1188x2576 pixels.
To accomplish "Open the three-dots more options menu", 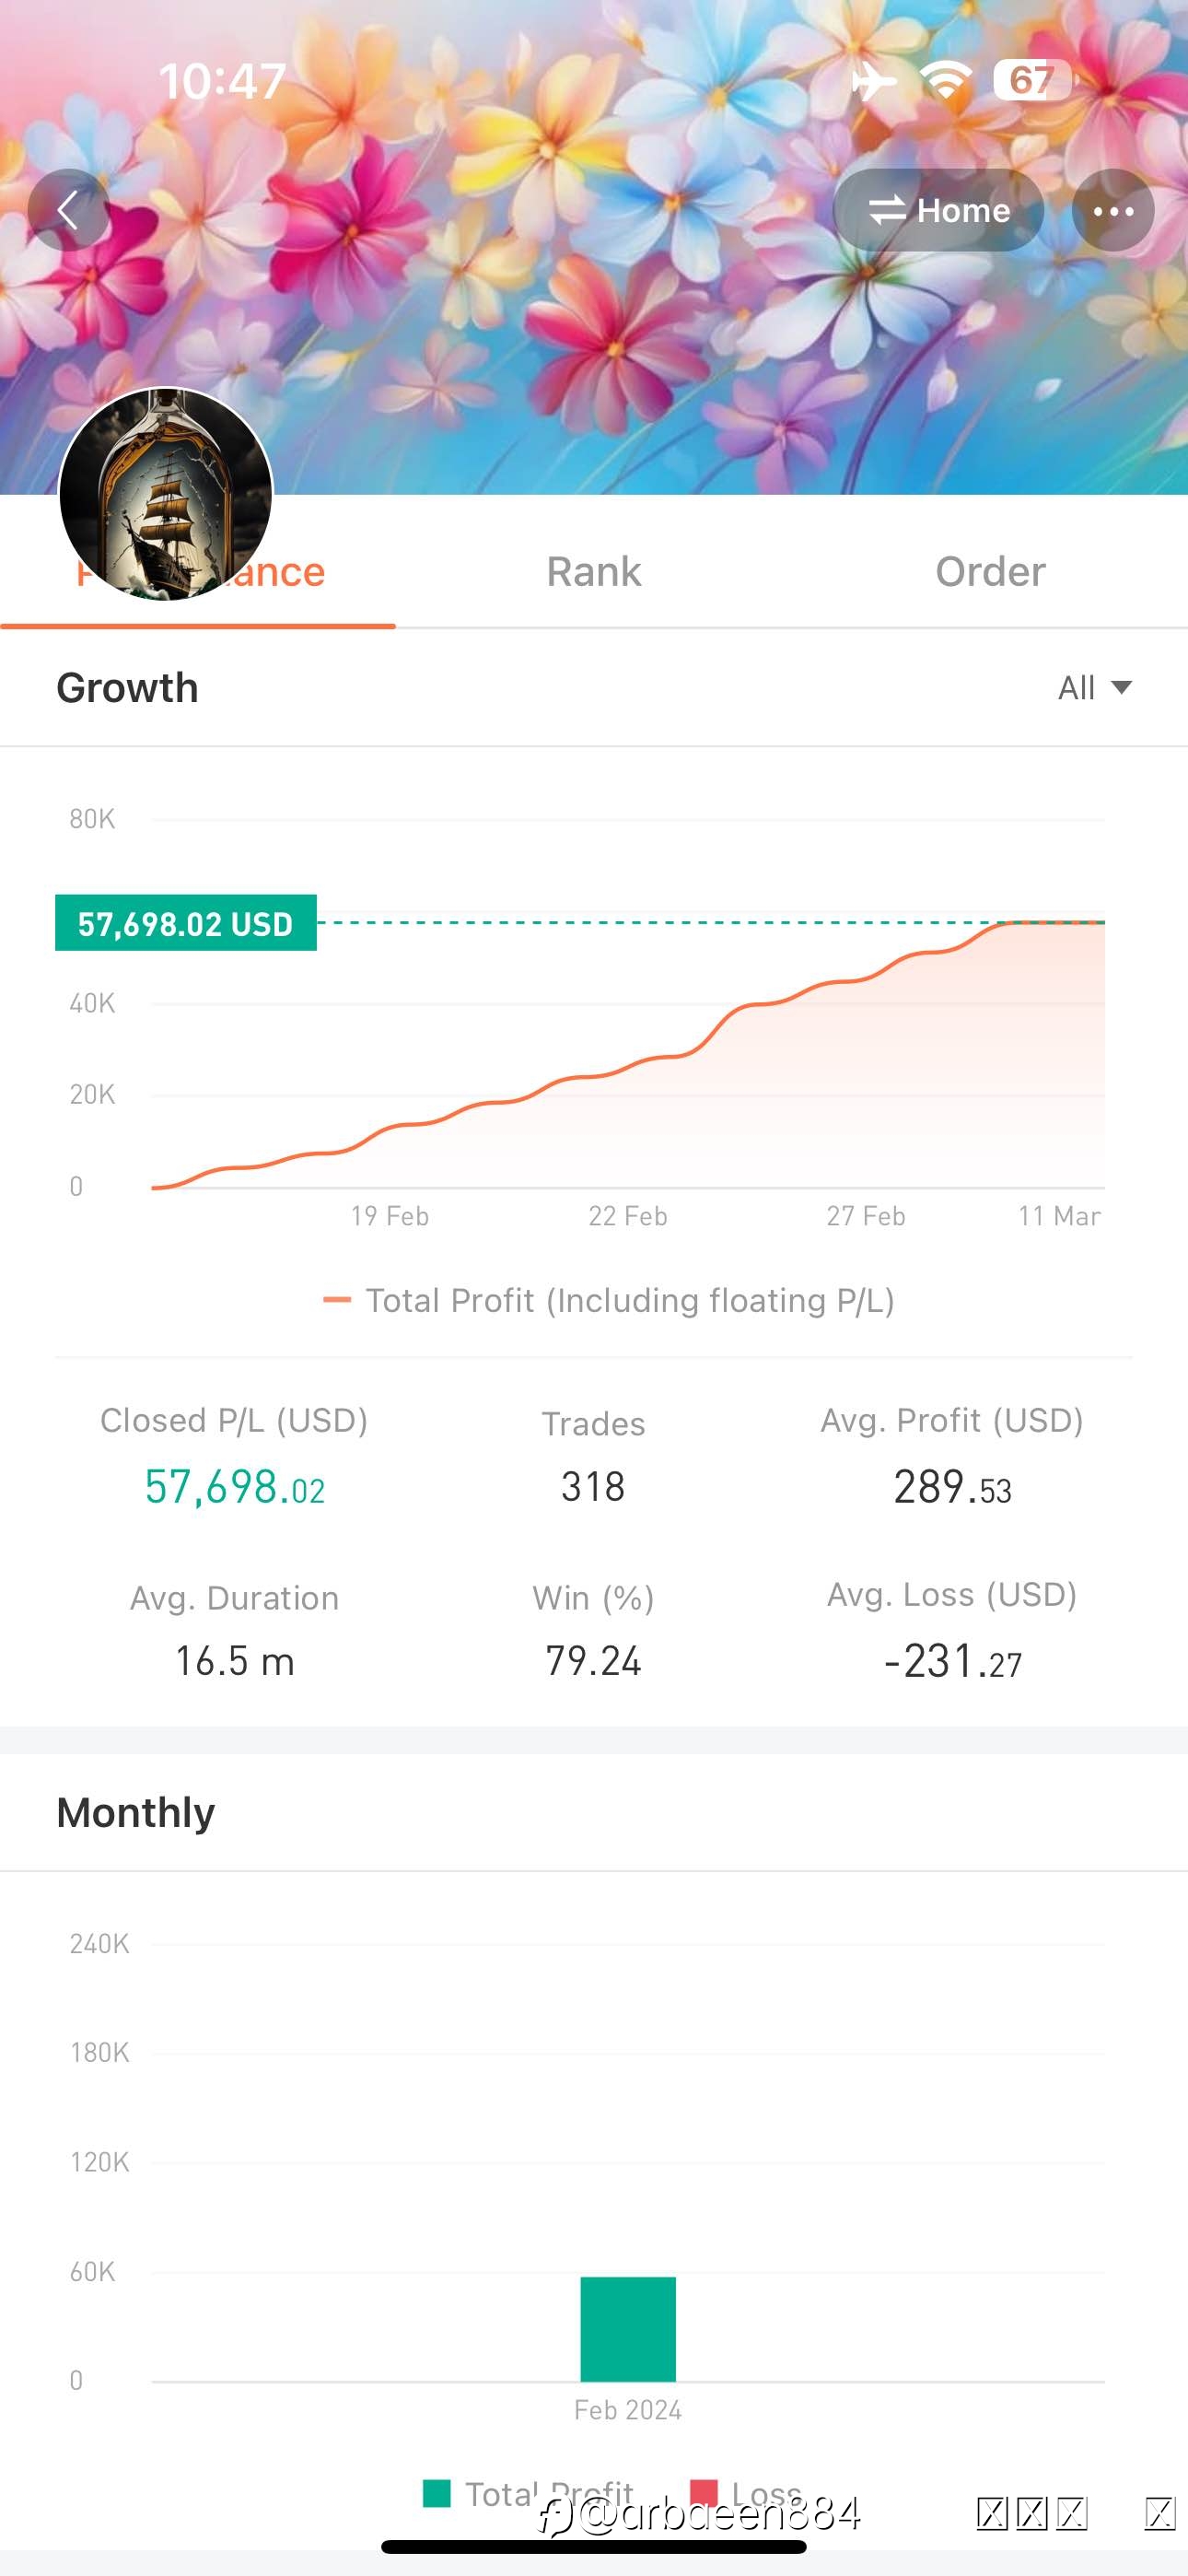I will click(1113, 210).
